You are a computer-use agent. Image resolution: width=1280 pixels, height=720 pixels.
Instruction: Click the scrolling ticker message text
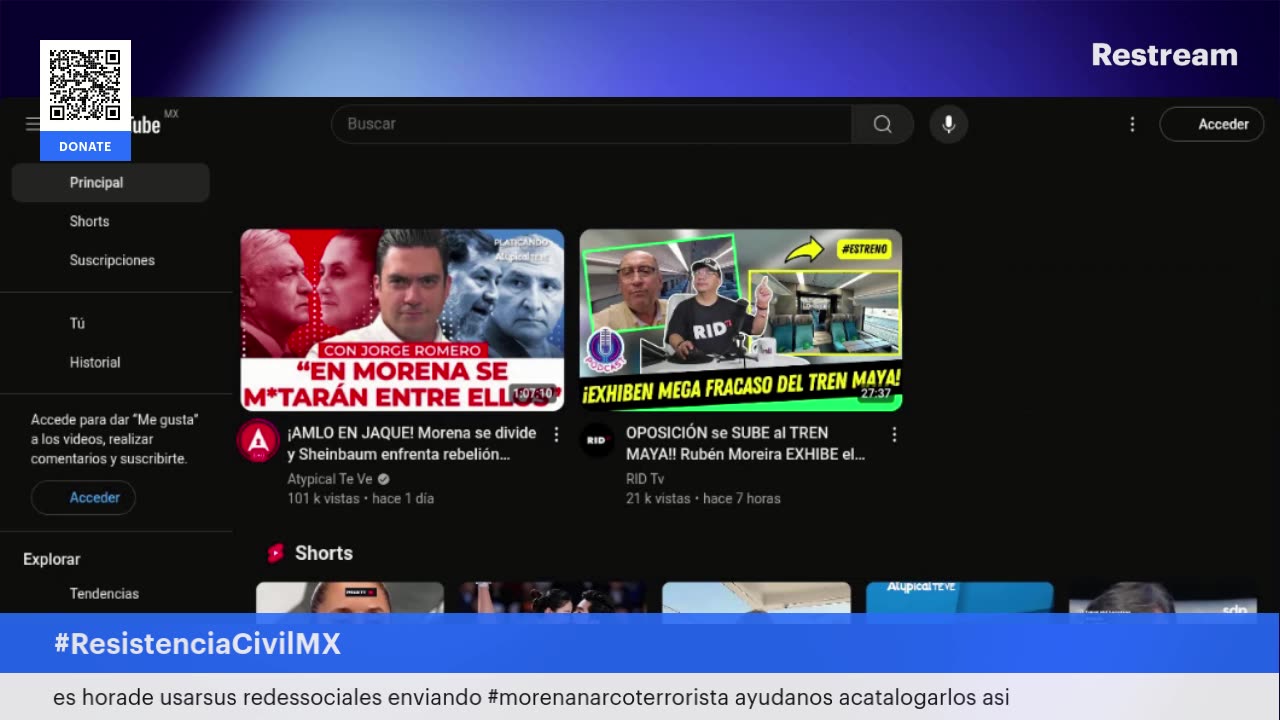pos(531,697)
